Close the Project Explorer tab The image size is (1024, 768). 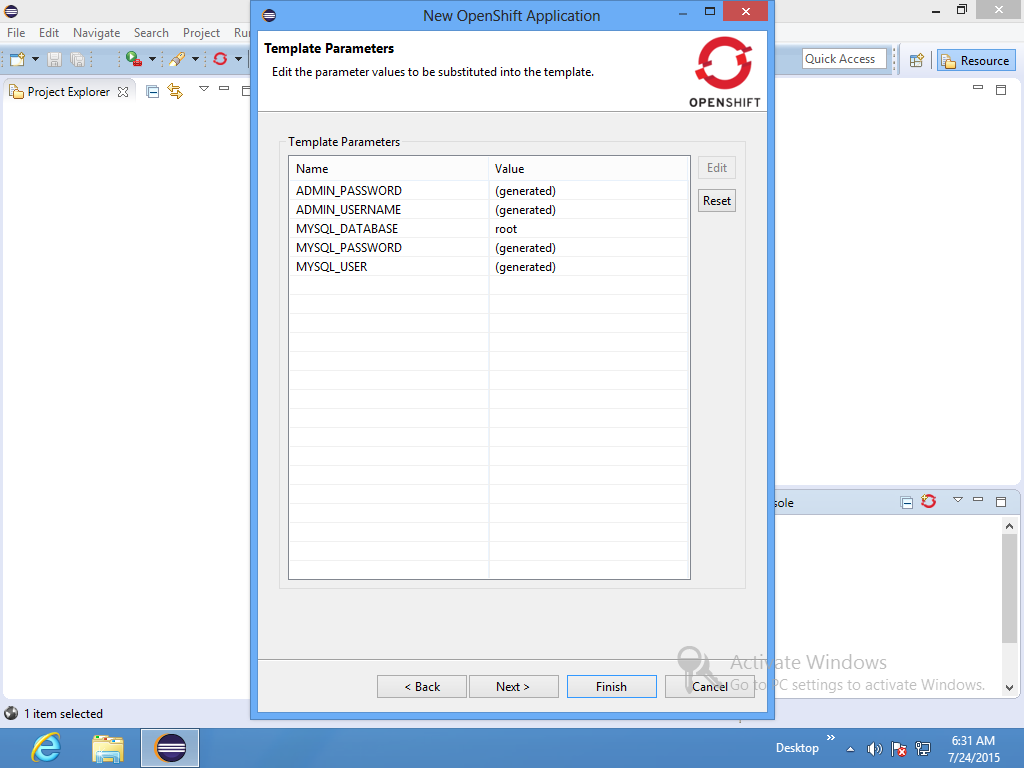[123, 92]
